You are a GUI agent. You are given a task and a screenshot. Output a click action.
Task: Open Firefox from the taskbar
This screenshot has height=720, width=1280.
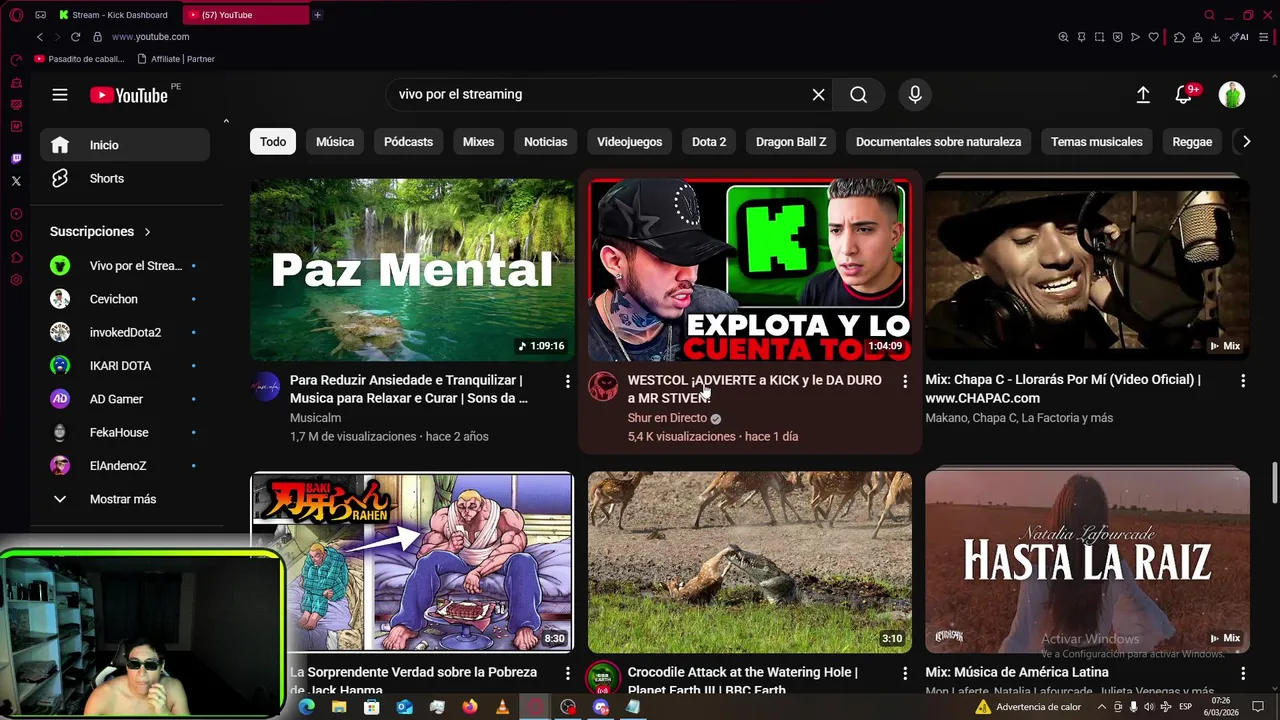(x=470, y=707)
